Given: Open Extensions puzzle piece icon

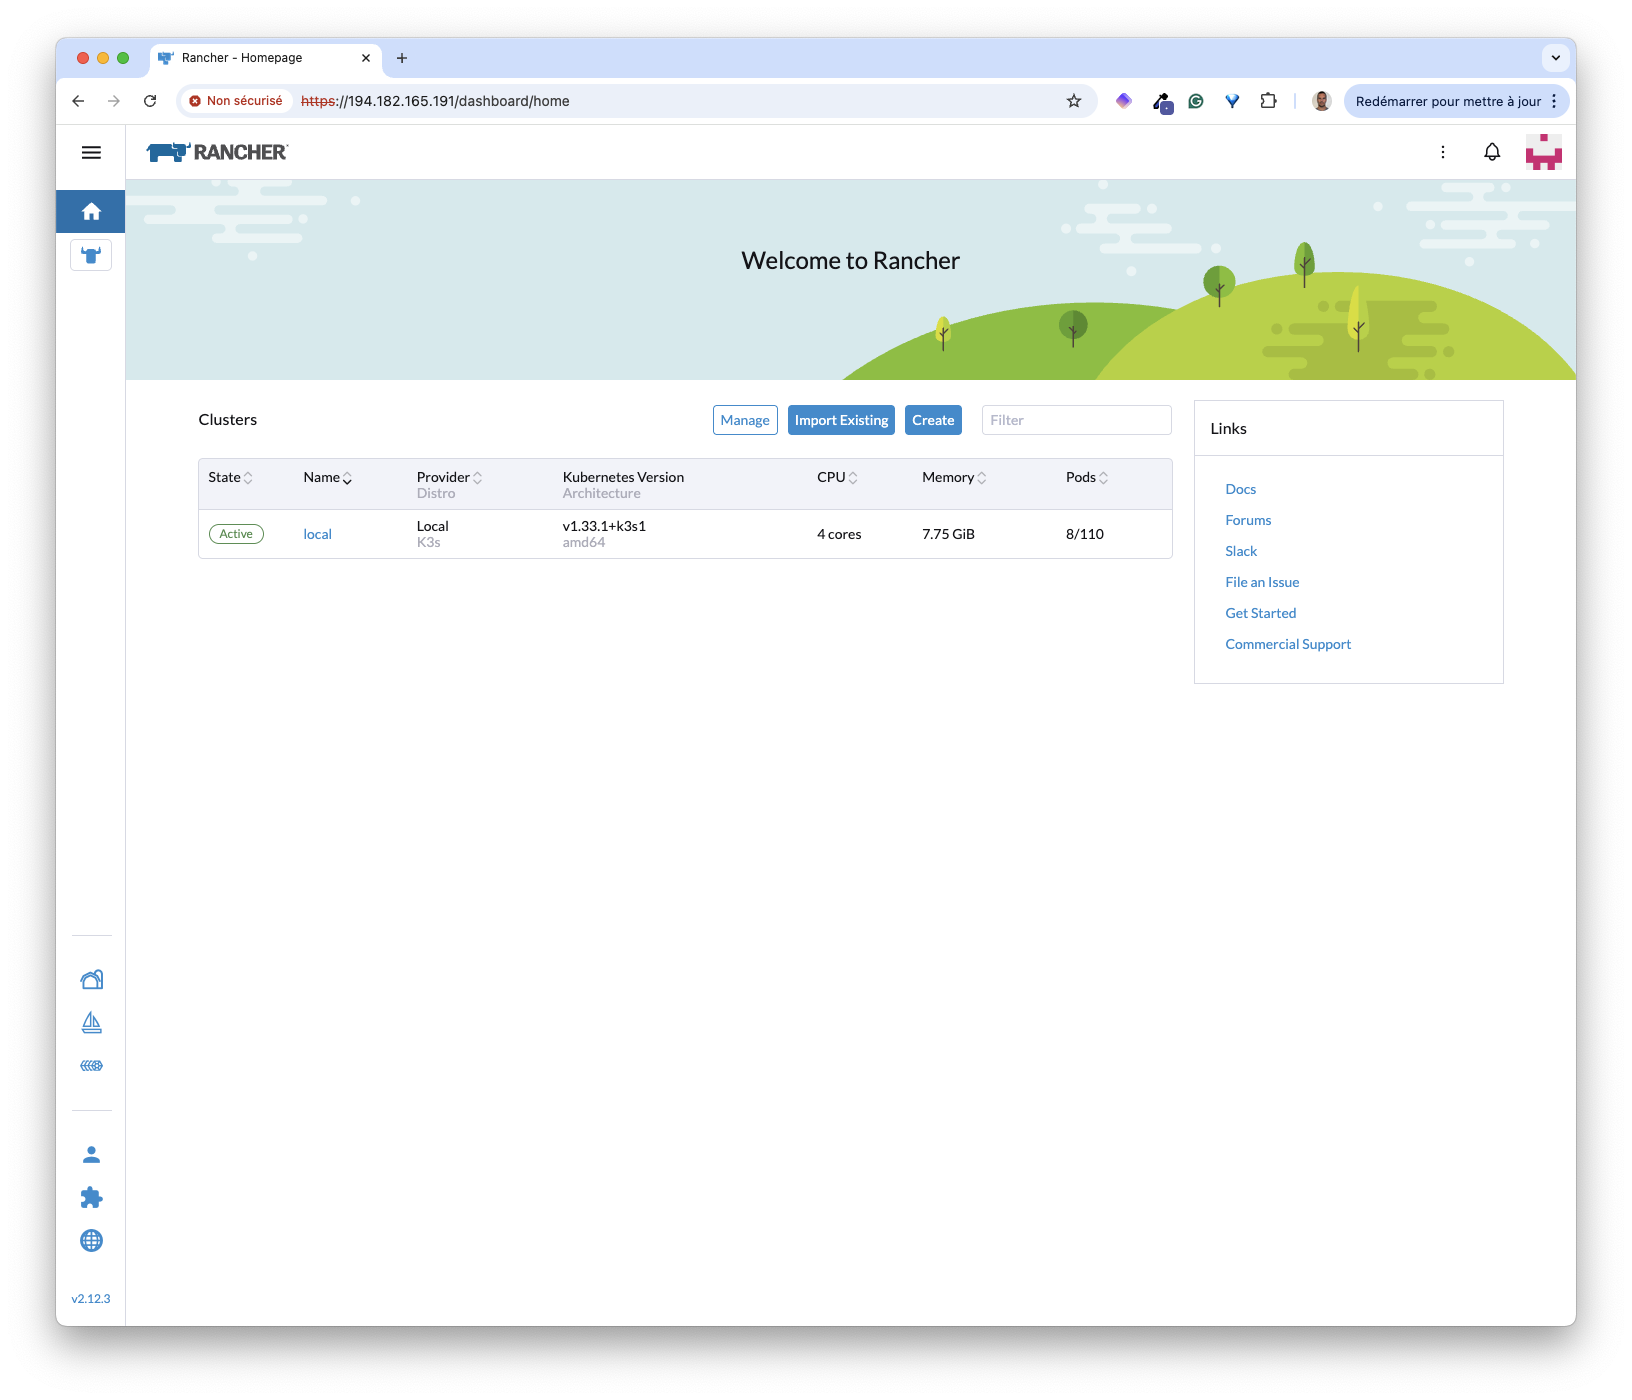Looking at the screenshot, I should 91,1198.
